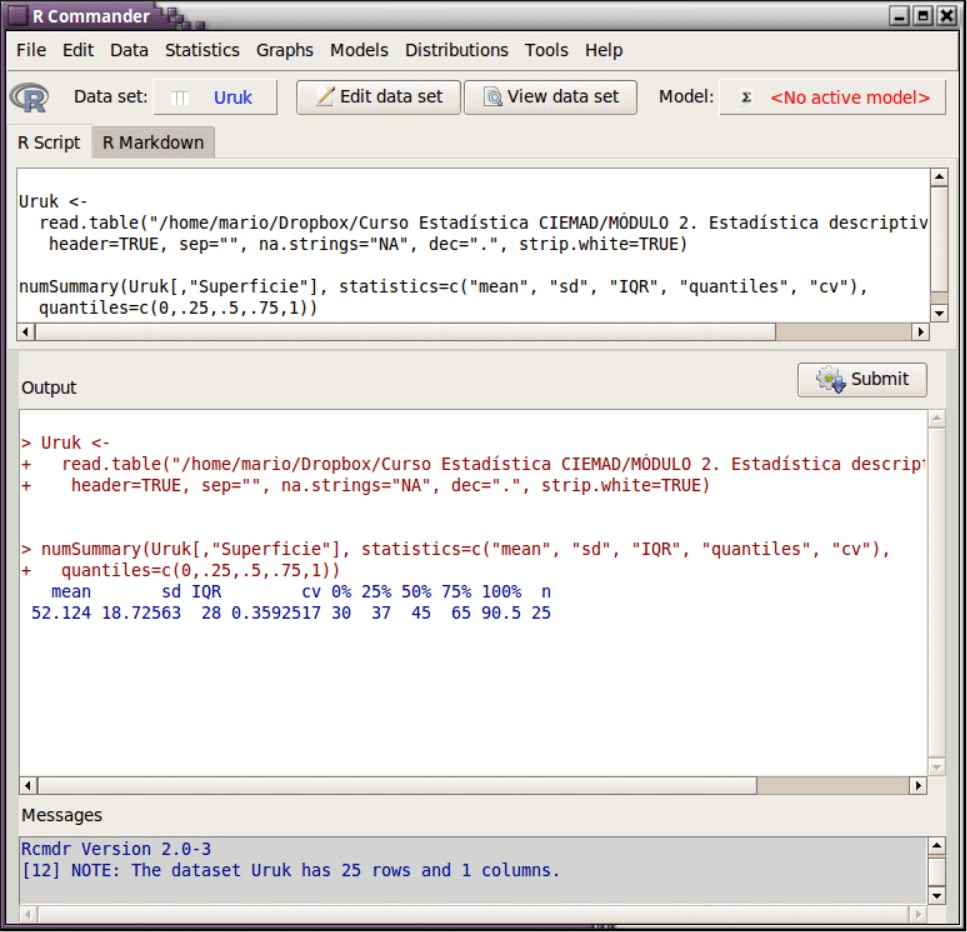
Task: Click the 'Rcmdr Version 2.0-3' message
Action: tap(116, 849)
